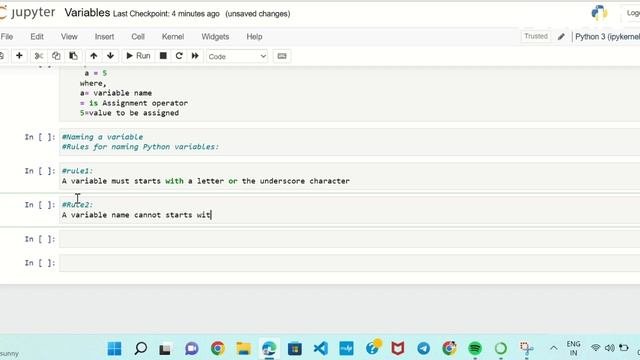640x360 pixels.
Task: Open the View menu
Action: tap(69, 37)
